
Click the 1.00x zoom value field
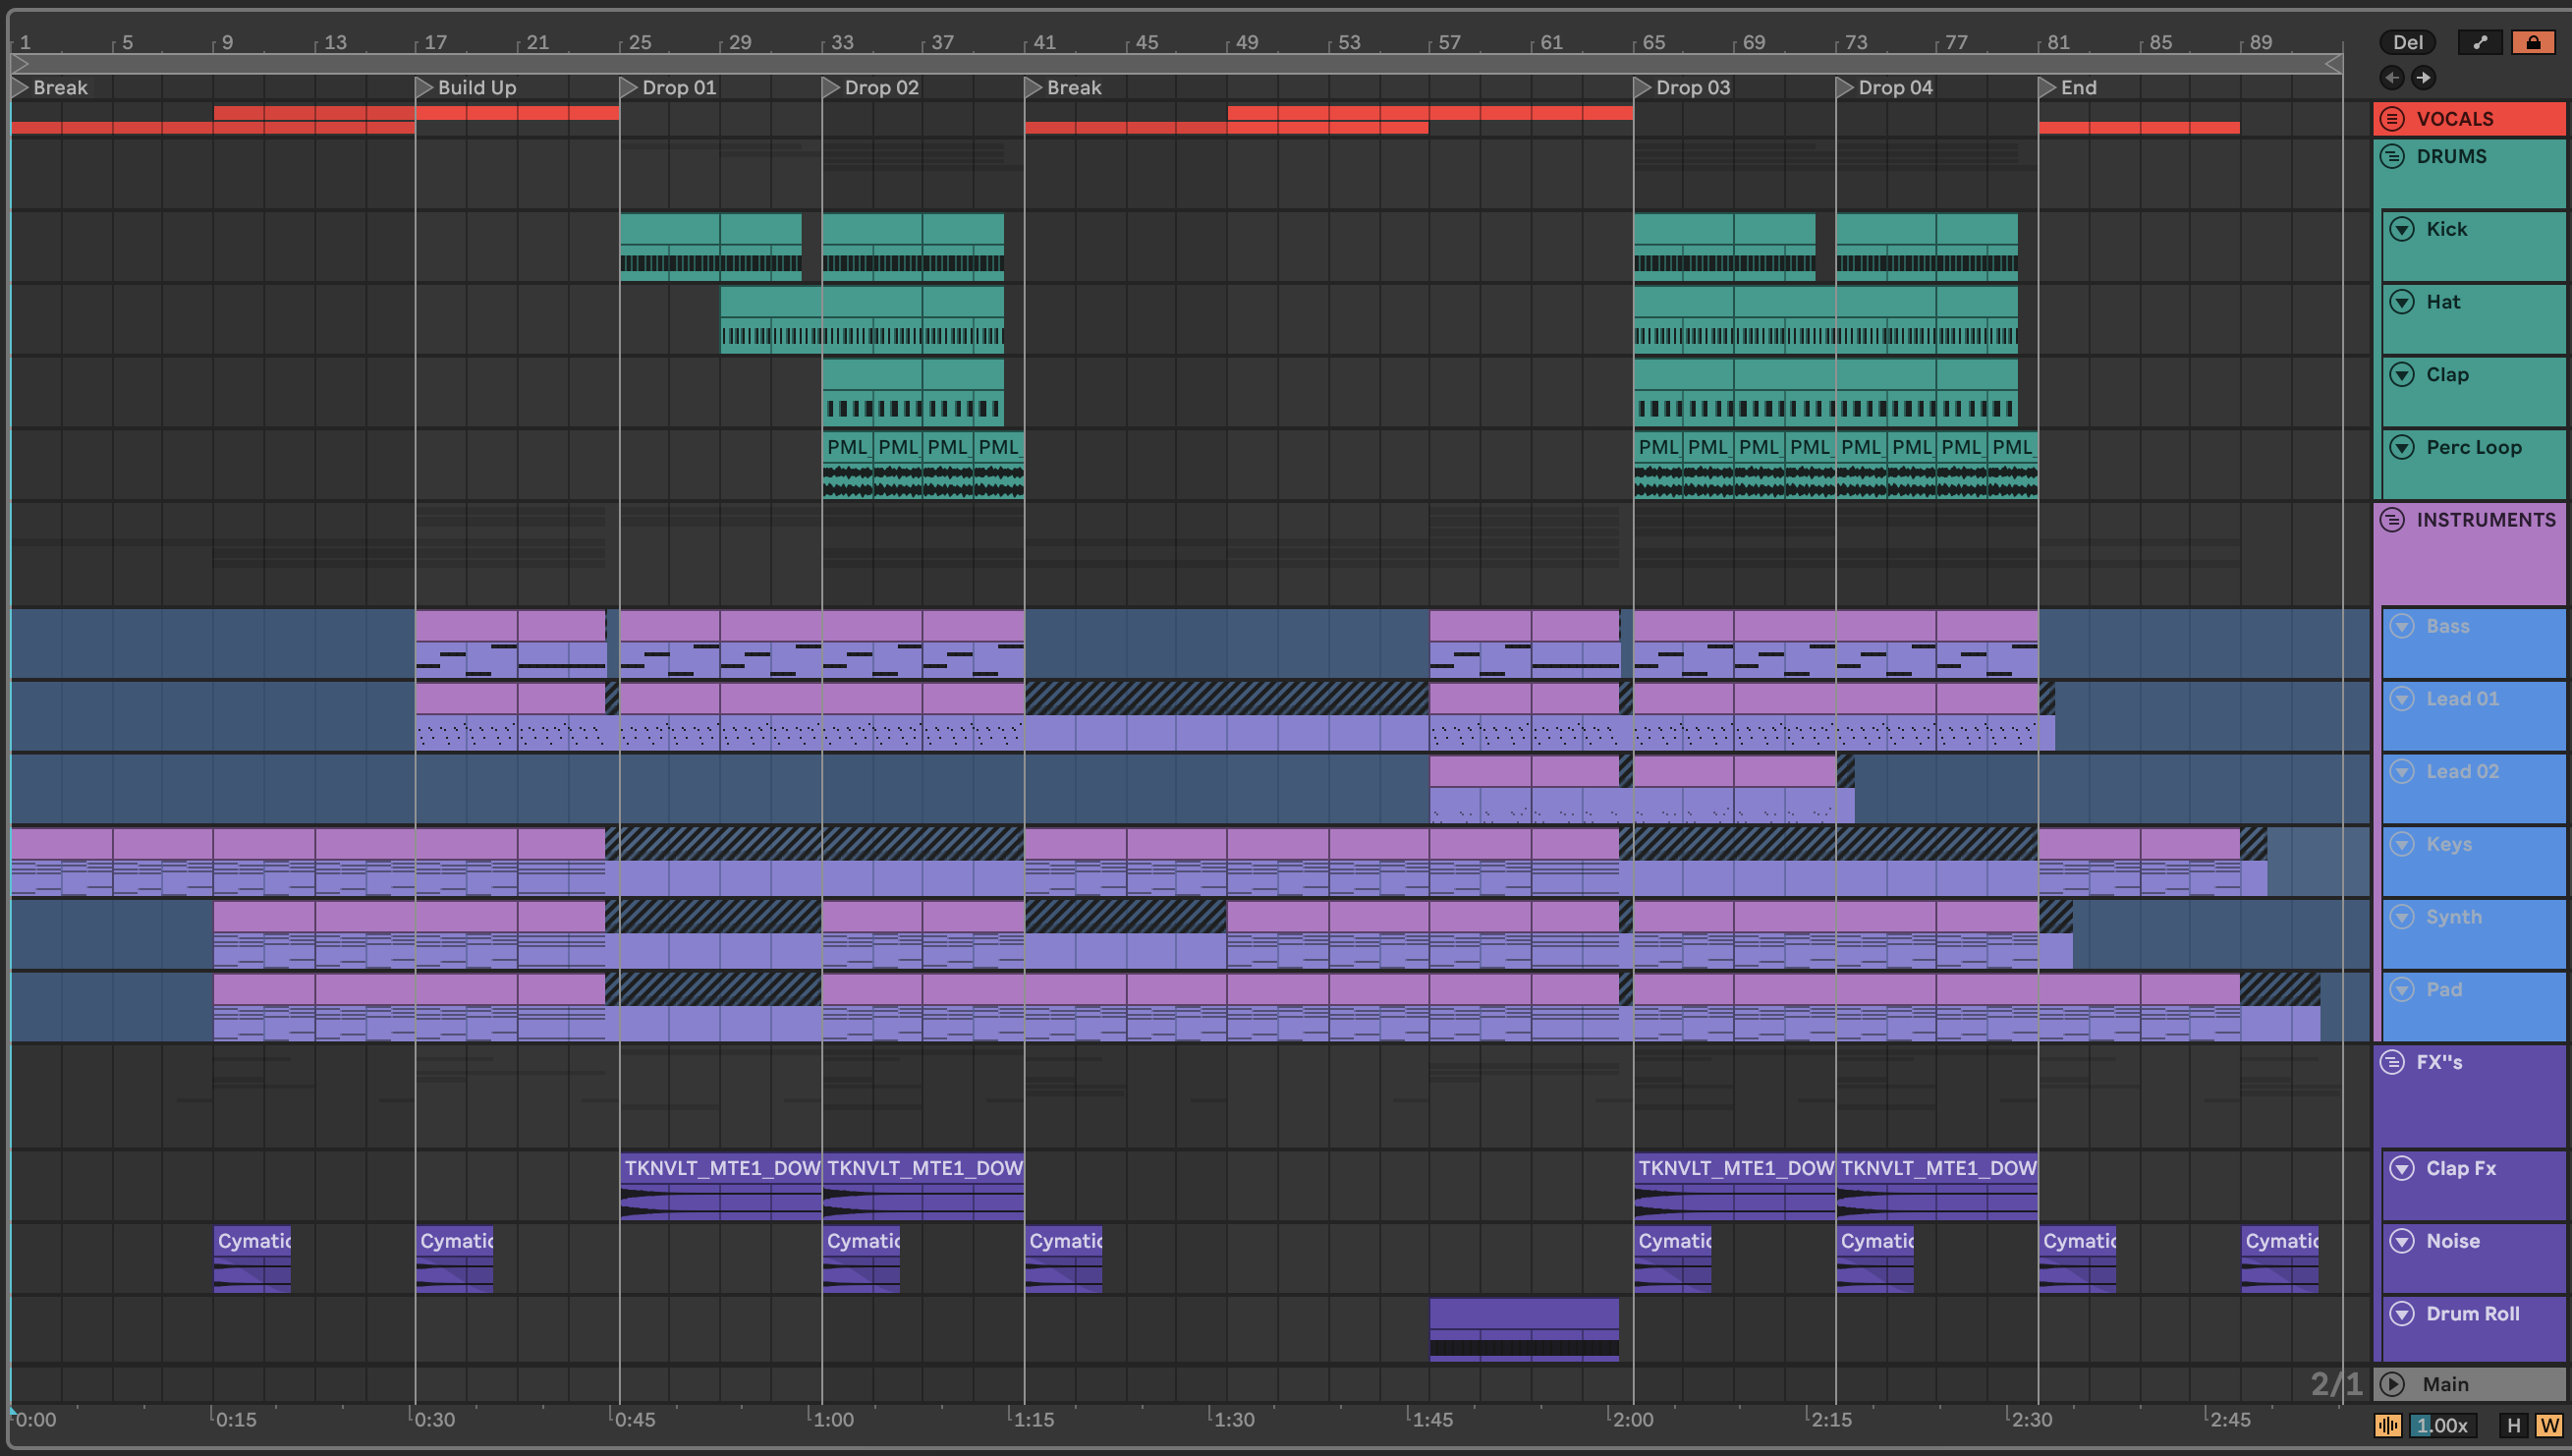[2443, 1426]
